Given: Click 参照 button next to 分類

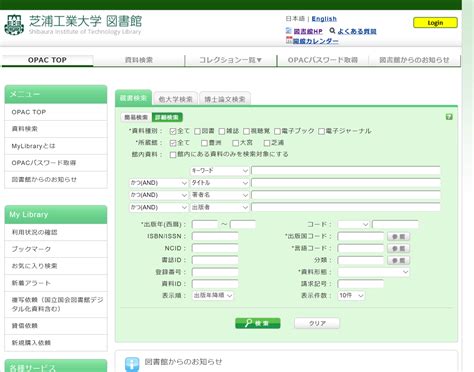Looking at the screenshot, I should pyautogui.click(x=398, y=260).
